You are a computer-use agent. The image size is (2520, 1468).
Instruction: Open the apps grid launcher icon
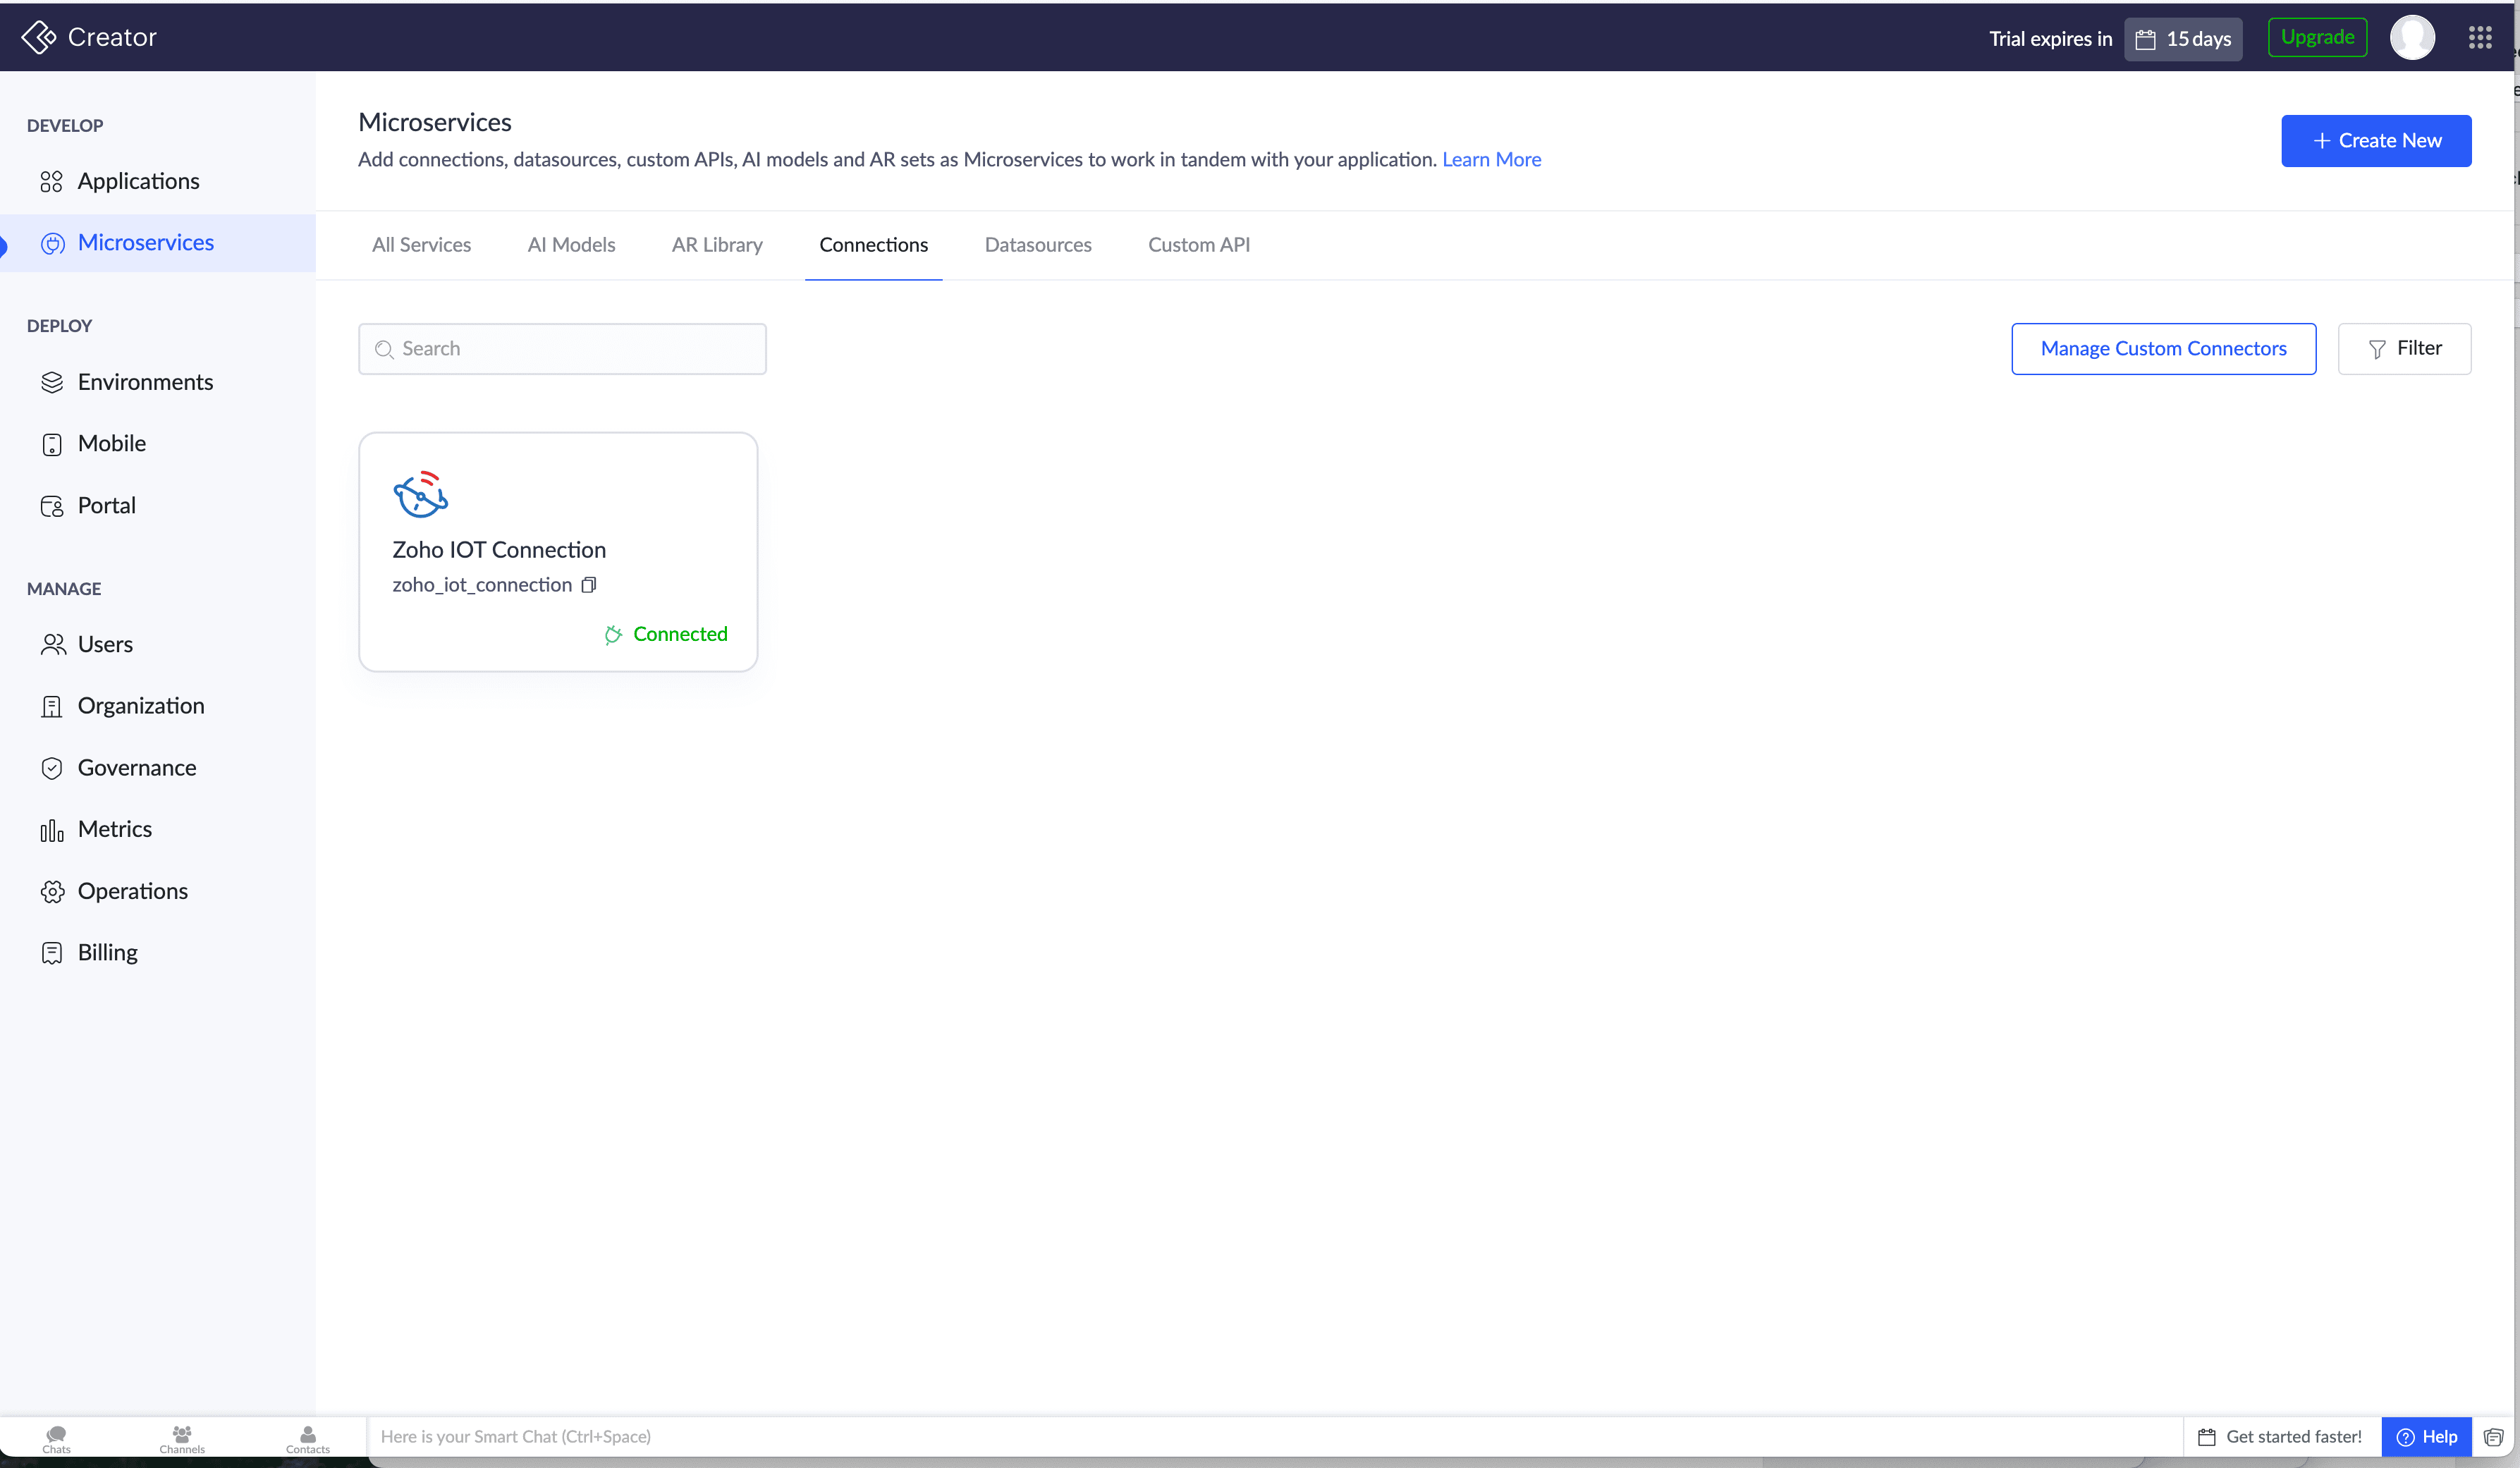(x=2479, y=38)
